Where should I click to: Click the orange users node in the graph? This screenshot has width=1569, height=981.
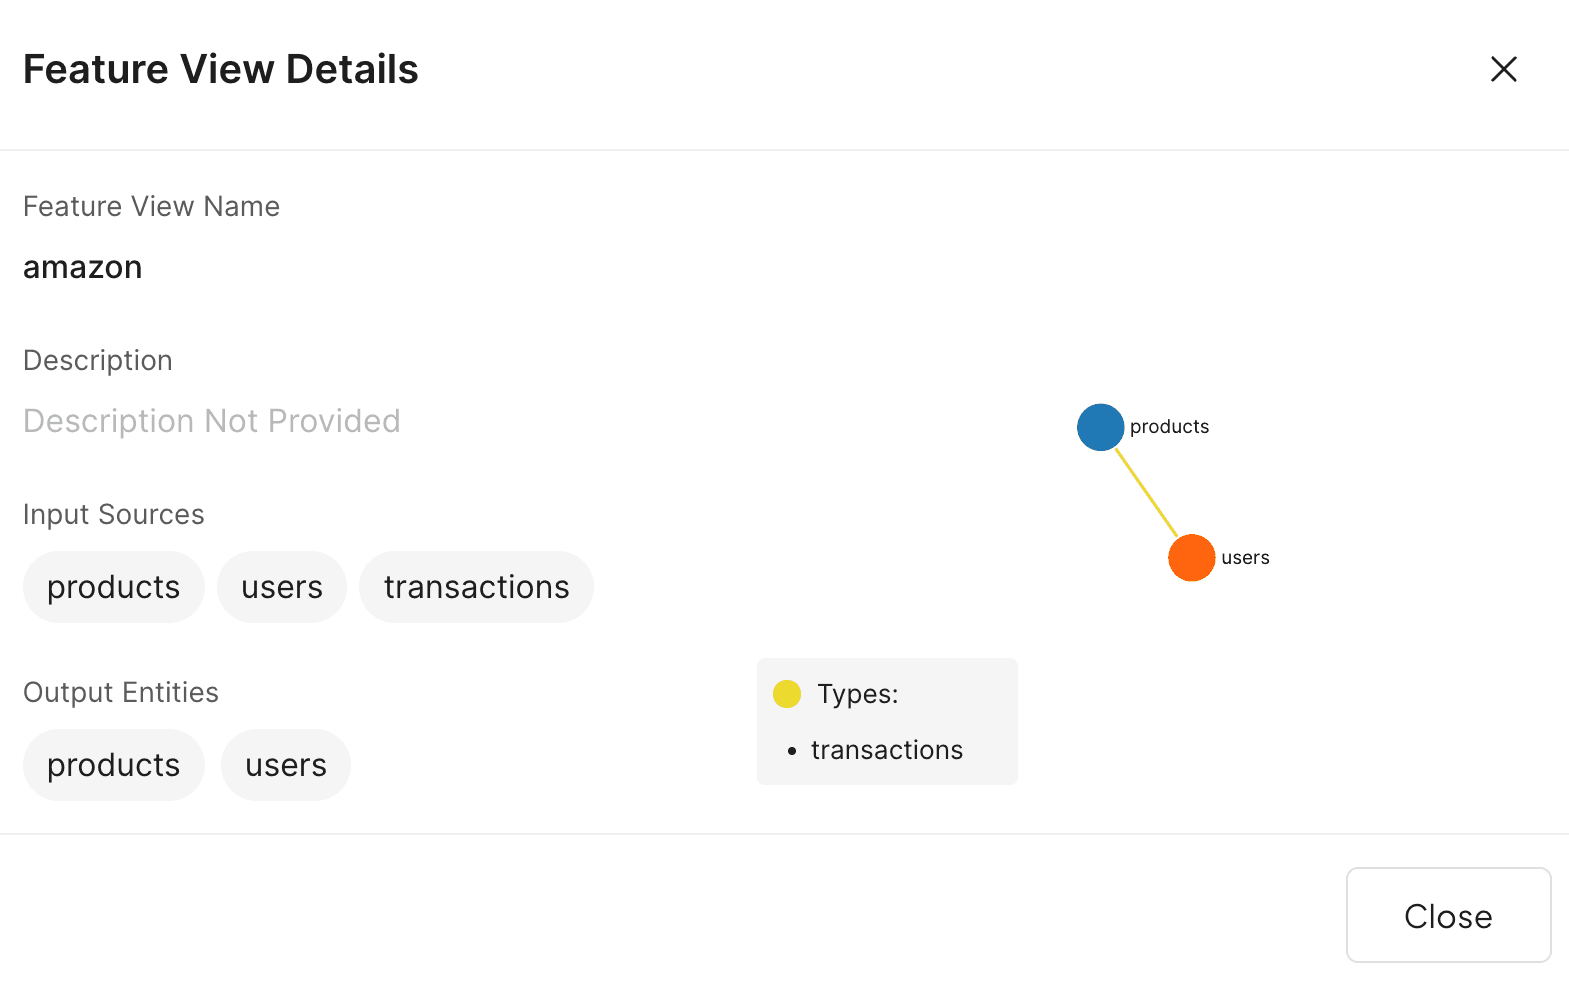[x=1191, y=557]
